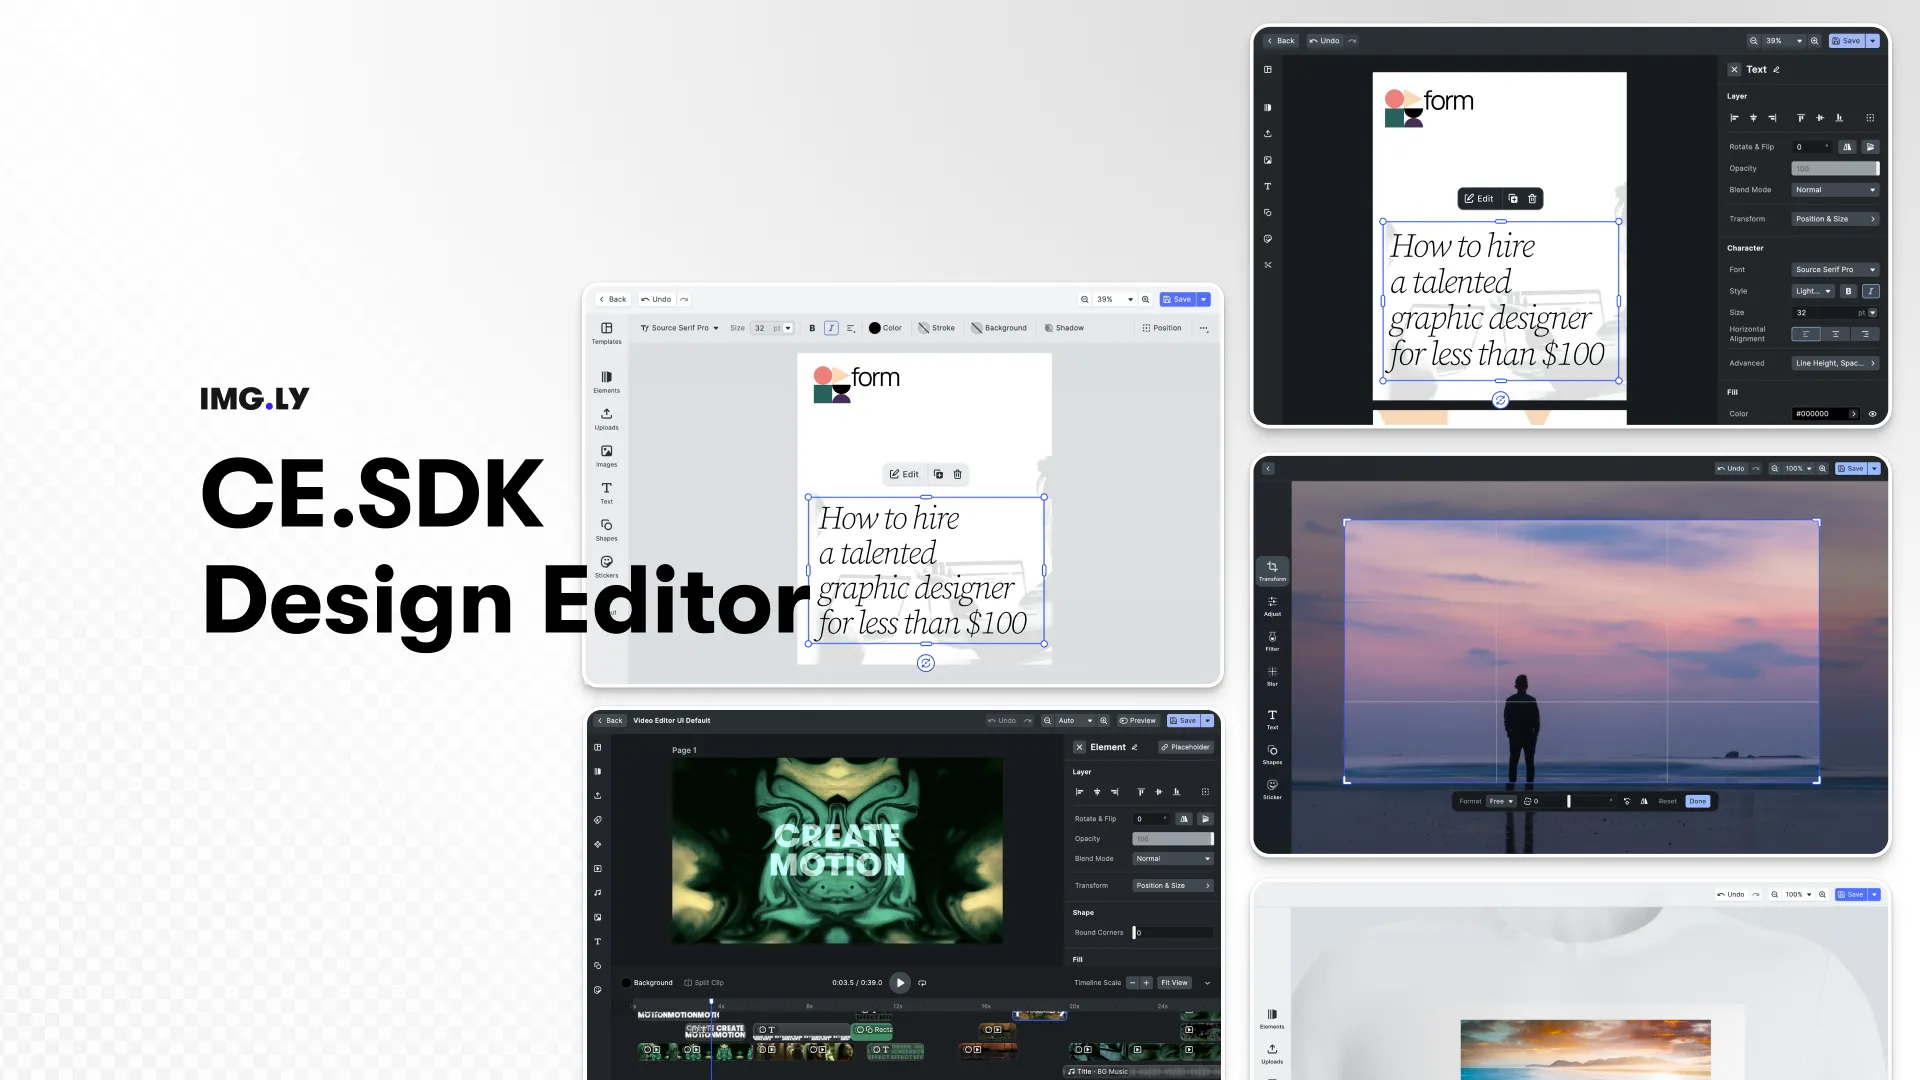Click align left edge icon in dark Text panel Layer

tap(1734, 118)
